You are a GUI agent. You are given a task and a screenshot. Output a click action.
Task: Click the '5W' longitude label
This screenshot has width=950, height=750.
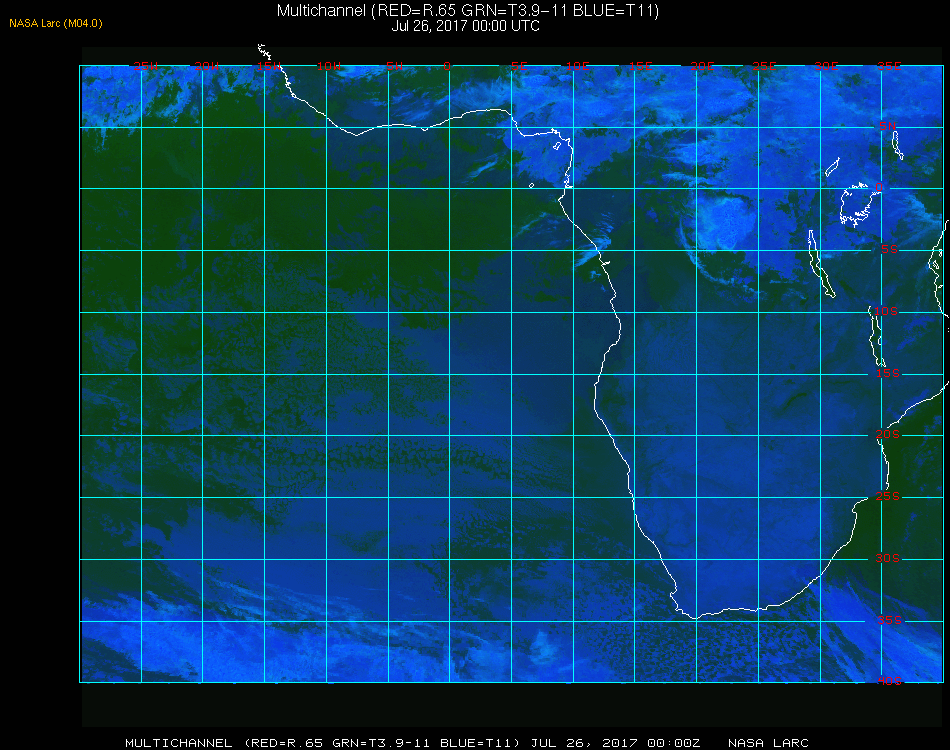394,66
